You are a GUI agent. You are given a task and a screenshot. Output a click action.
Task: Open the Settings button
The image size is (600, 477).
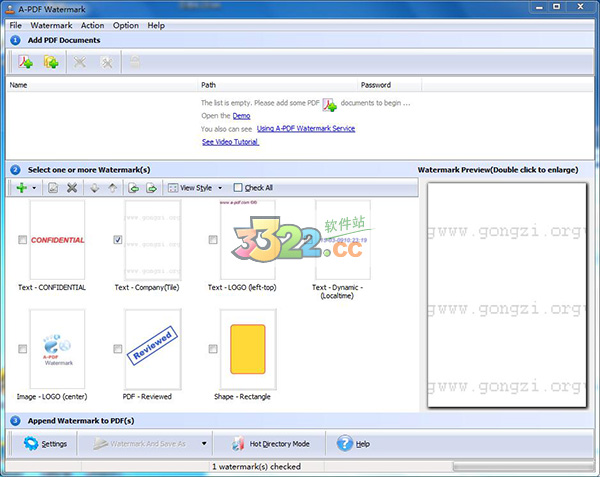[x=45, y=444]
